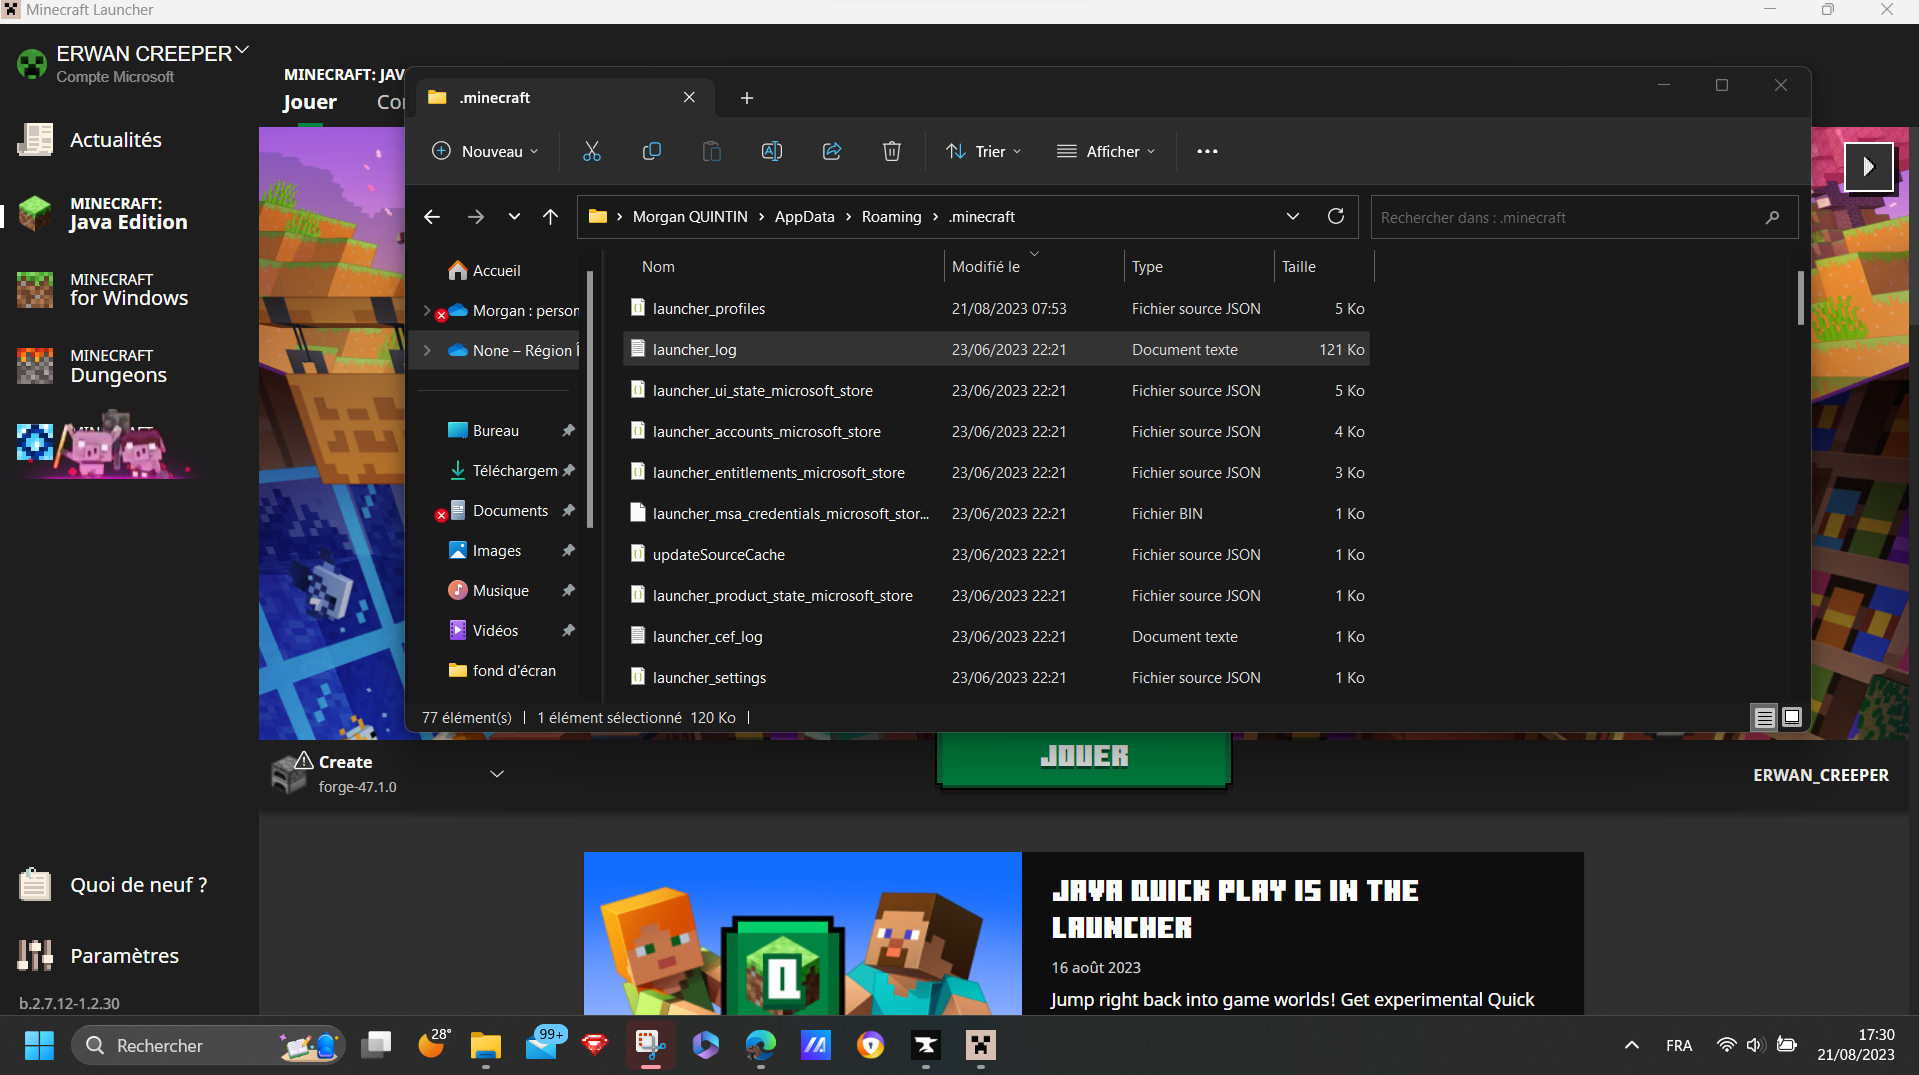Open Minecraft Legends in launcher sidebar
1919x1075 pixels.
click(105, 443)
